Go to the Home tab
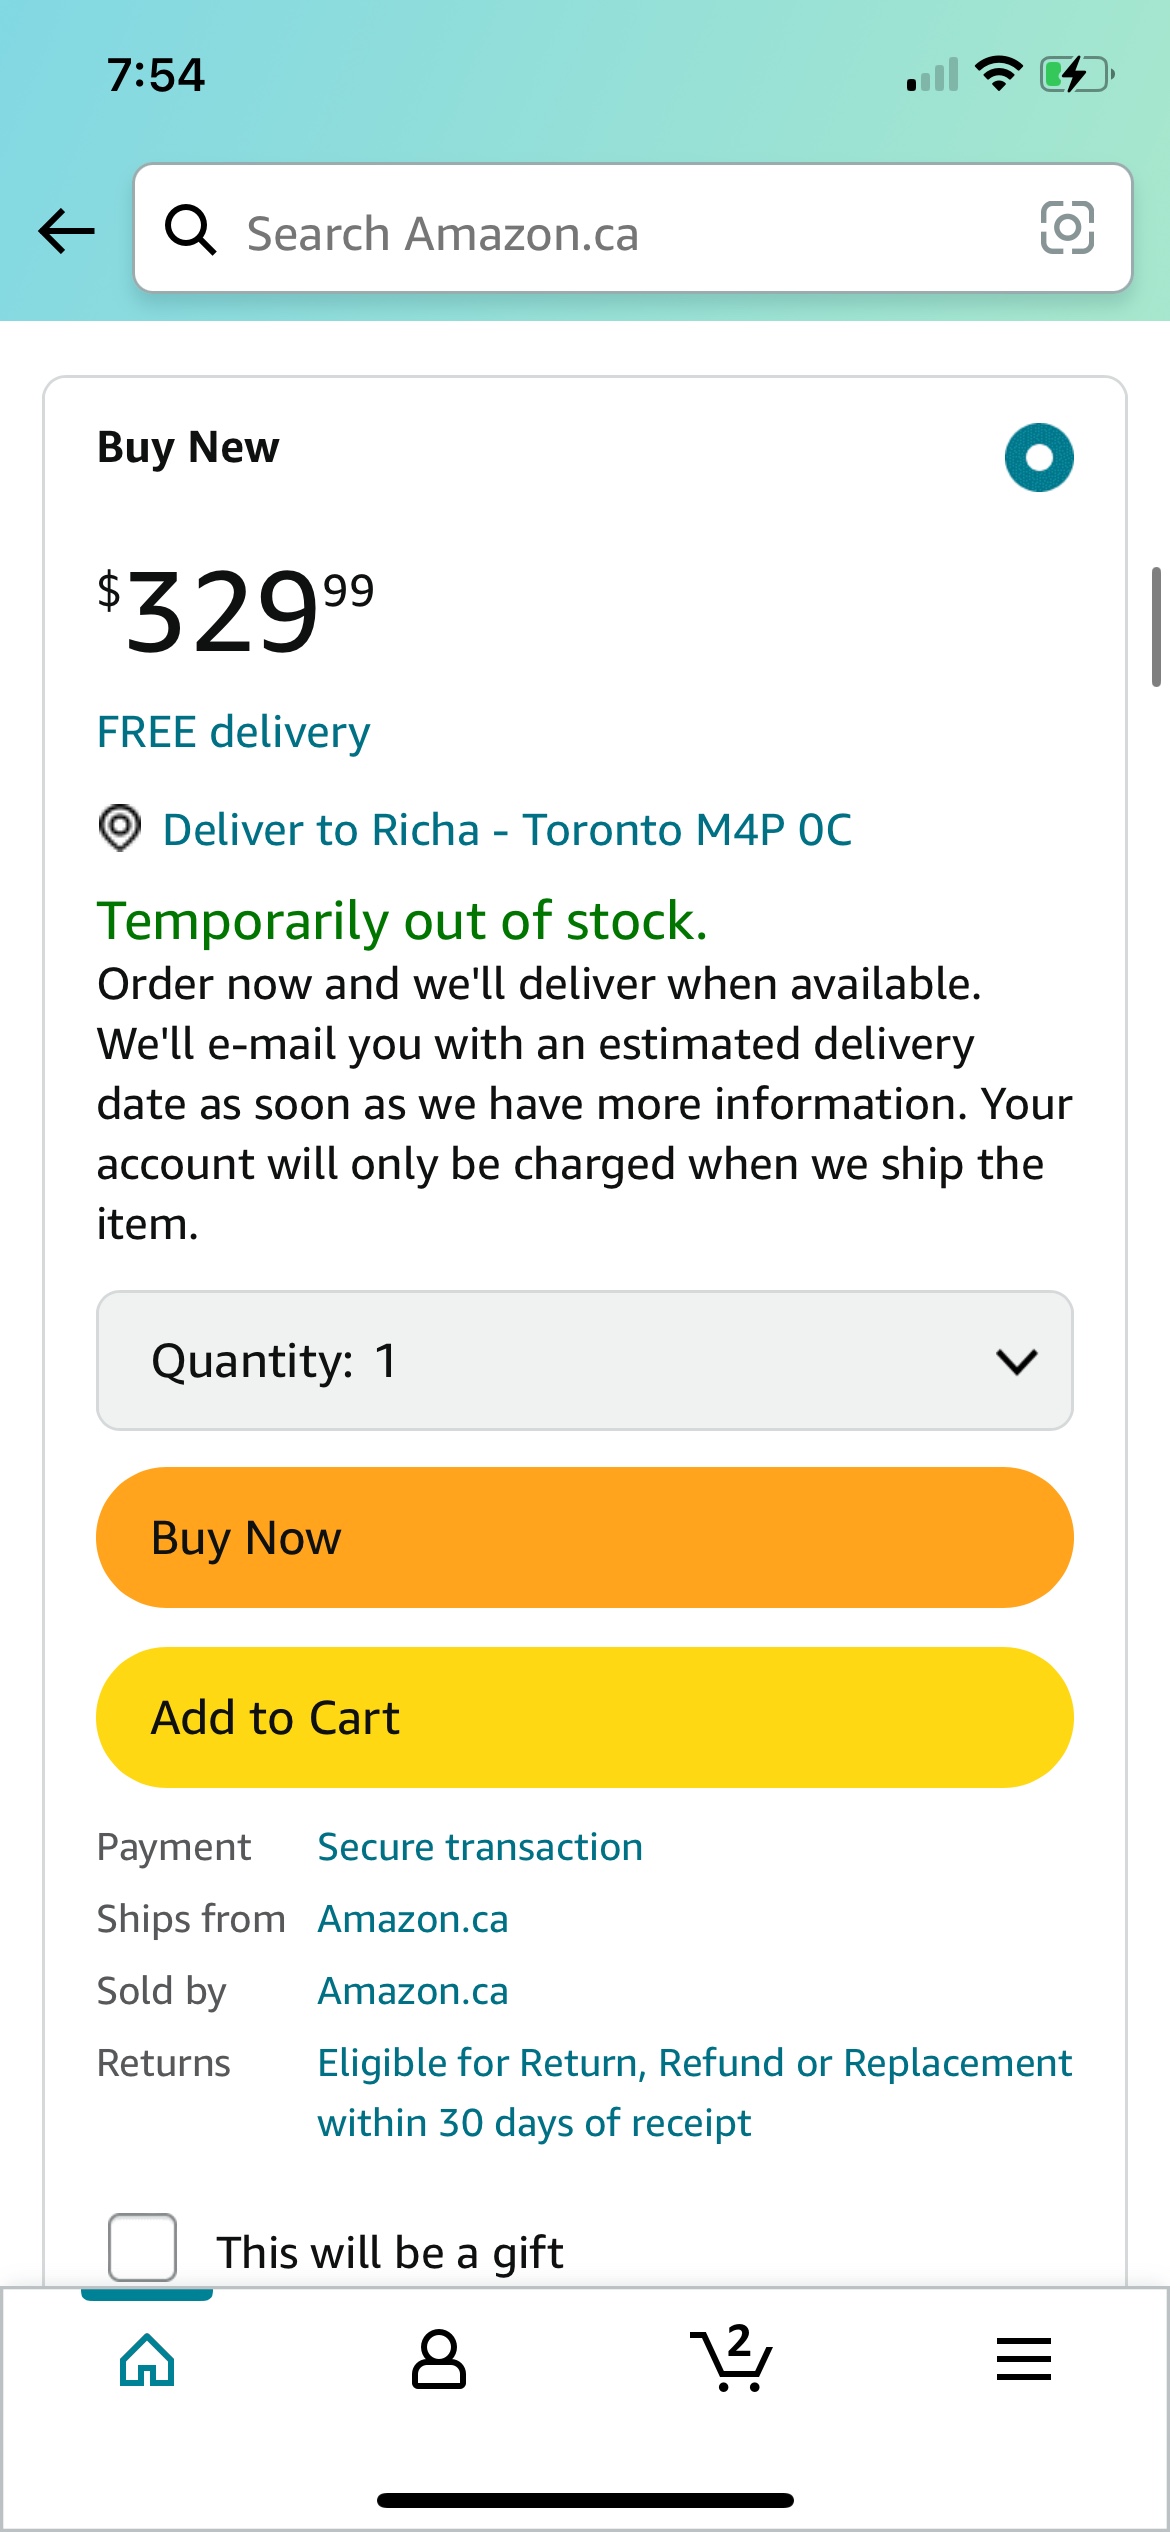Viewport: 1170px width, 2532px height. click(x=147, y=2360)
